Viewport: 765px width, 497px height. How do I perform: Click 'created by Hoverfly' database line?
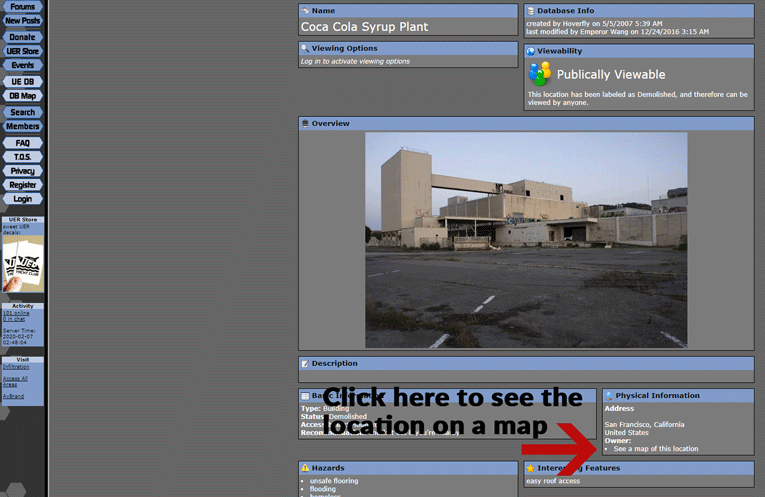point(594,23)
